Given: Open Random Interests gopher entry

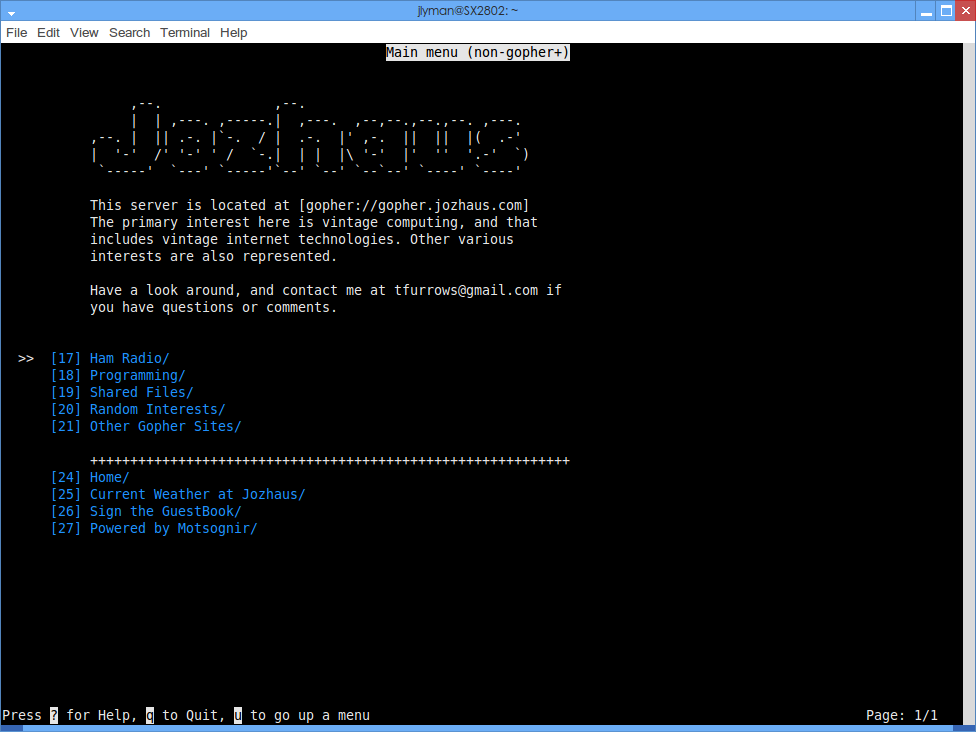Looking at the screenshot, I should coord(157,409).
